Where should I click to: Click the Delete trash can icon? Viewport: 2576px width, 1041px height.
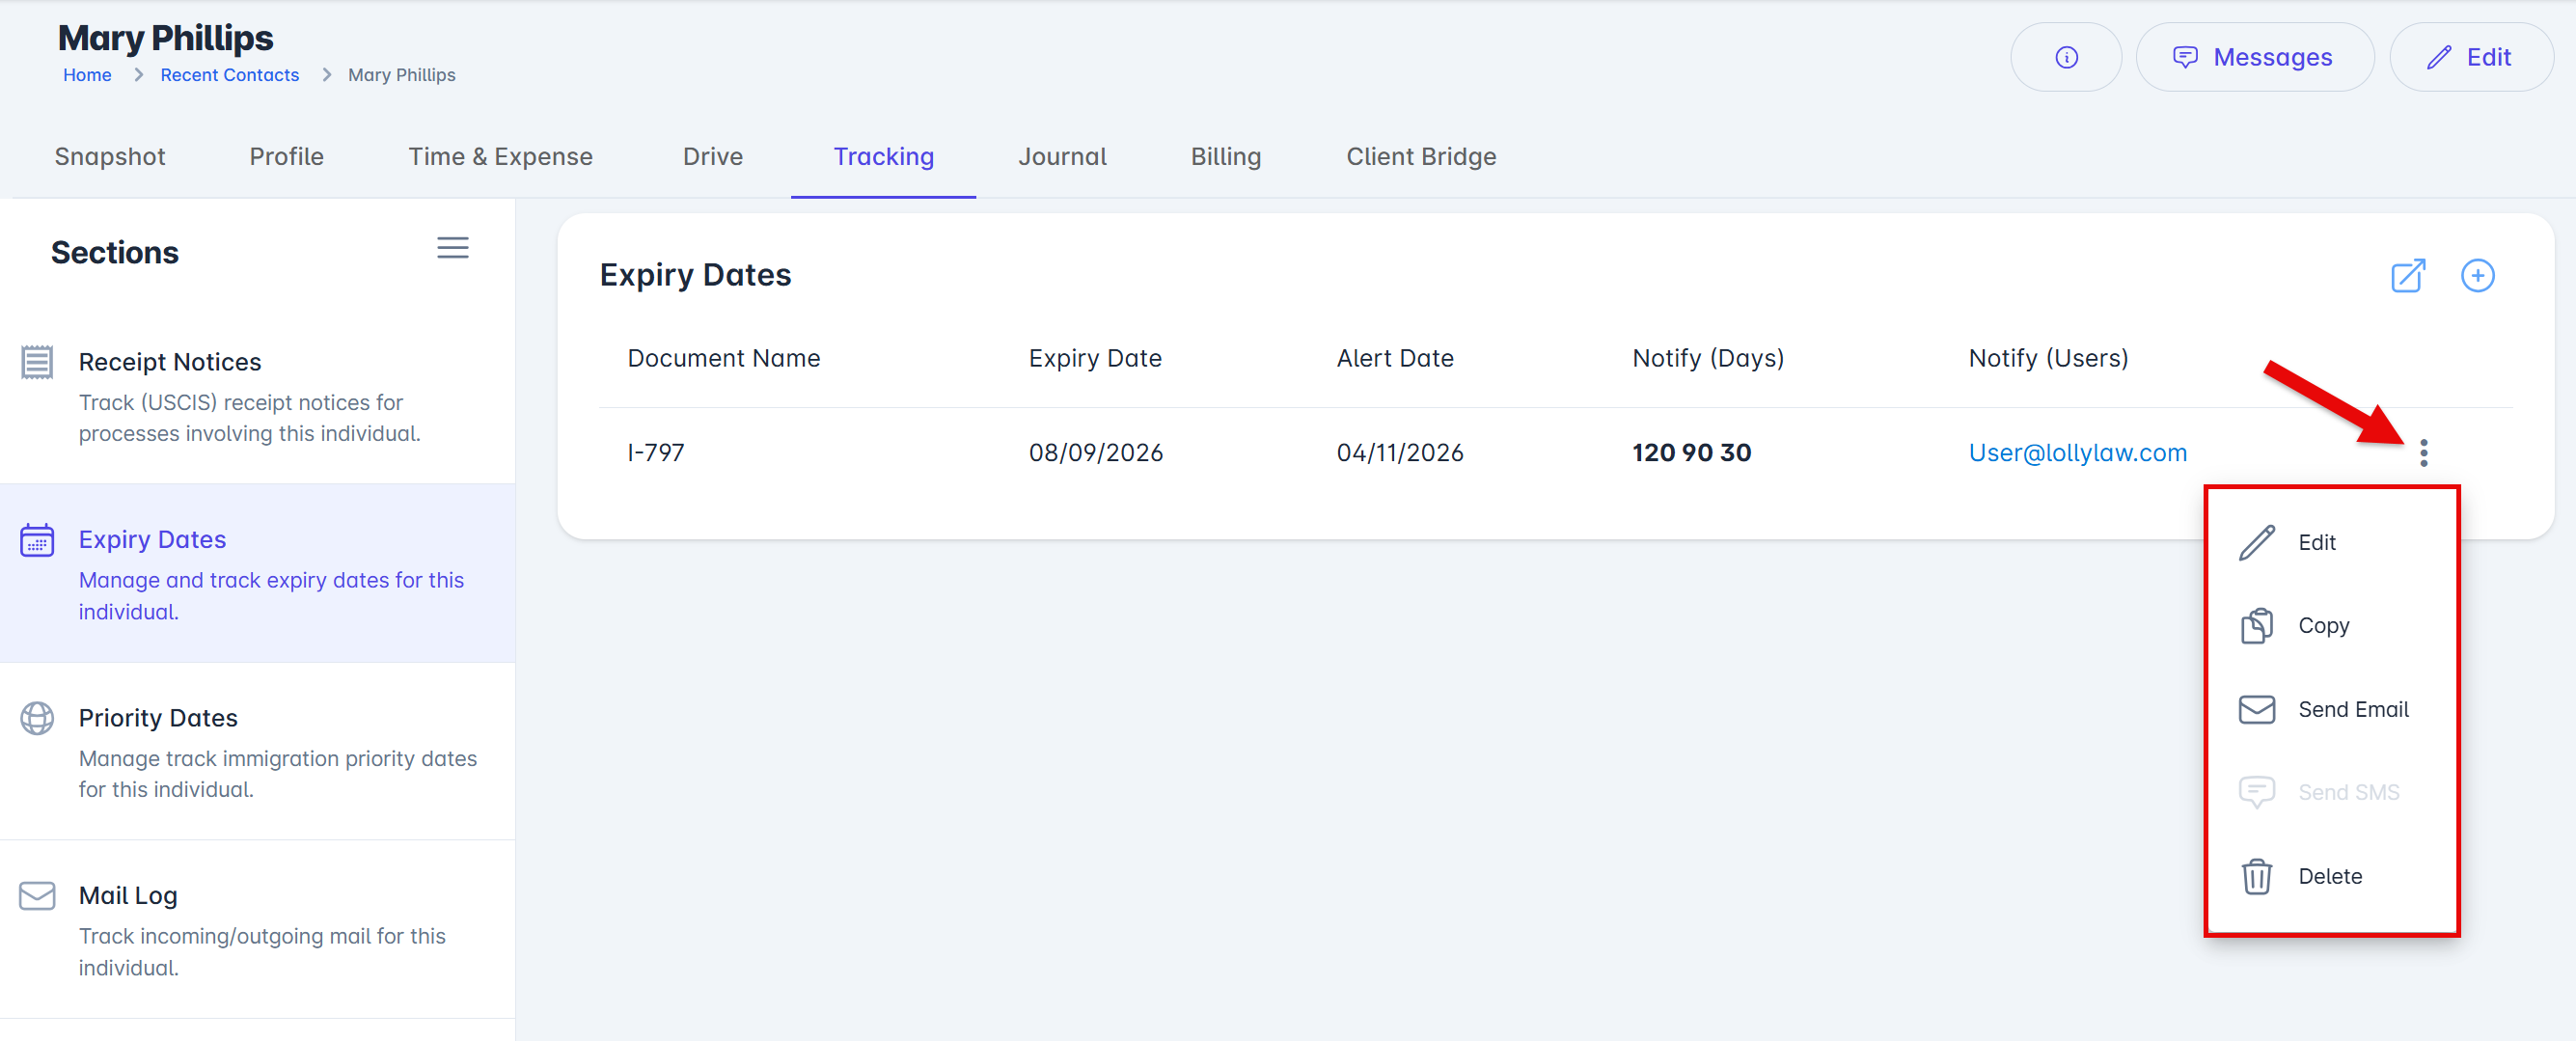2256,876
